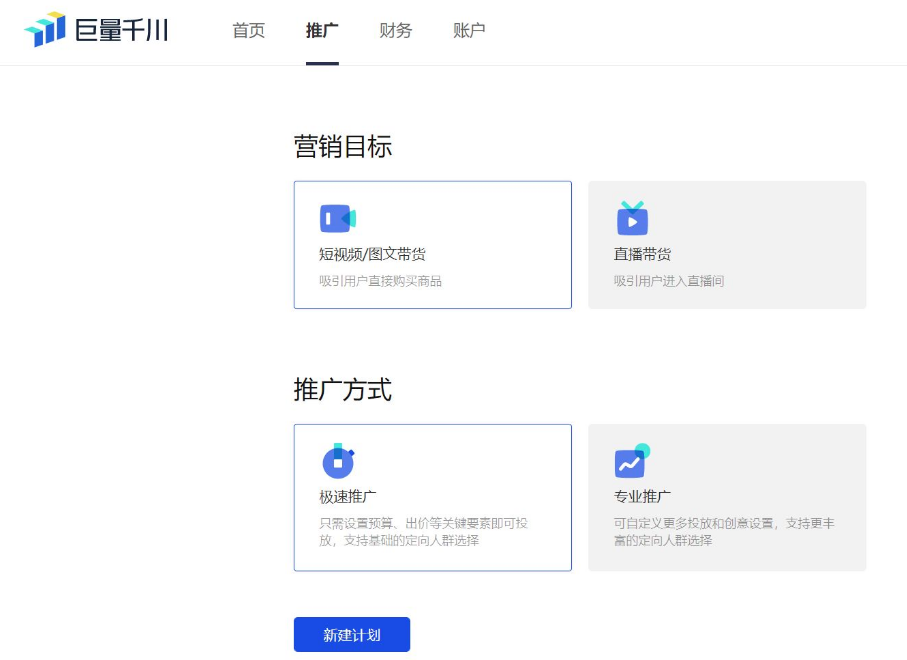Select the 推广 navigation tab
The image size is (907, 660).
point(321,31)
